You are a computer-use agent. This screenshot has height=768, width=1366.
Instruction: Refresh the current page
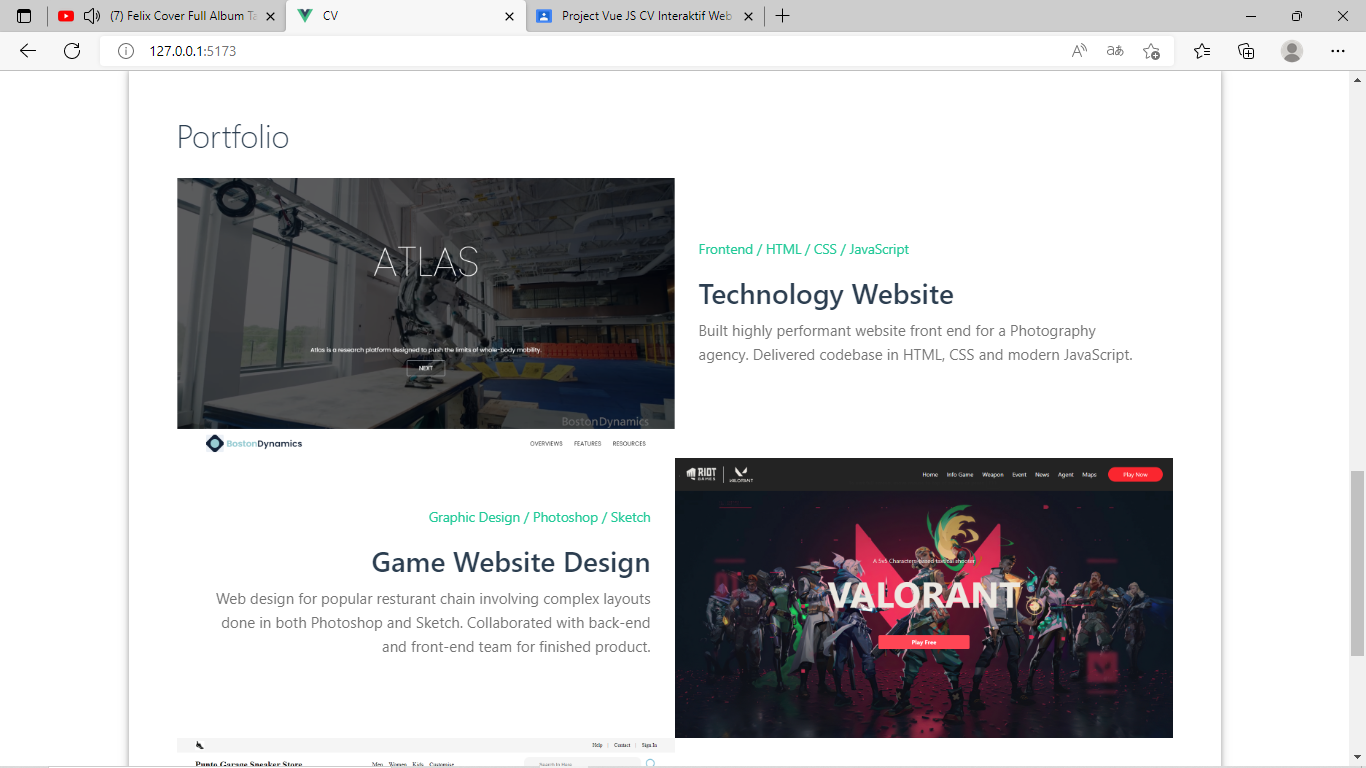pyautogui.click(x=72, y=51)
